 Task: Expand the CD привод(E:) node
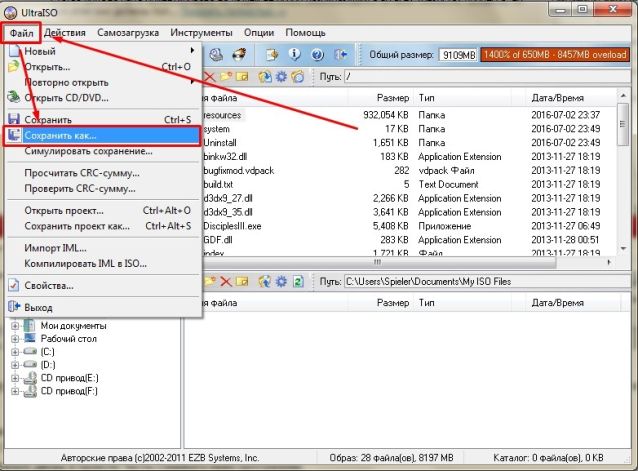15,378
